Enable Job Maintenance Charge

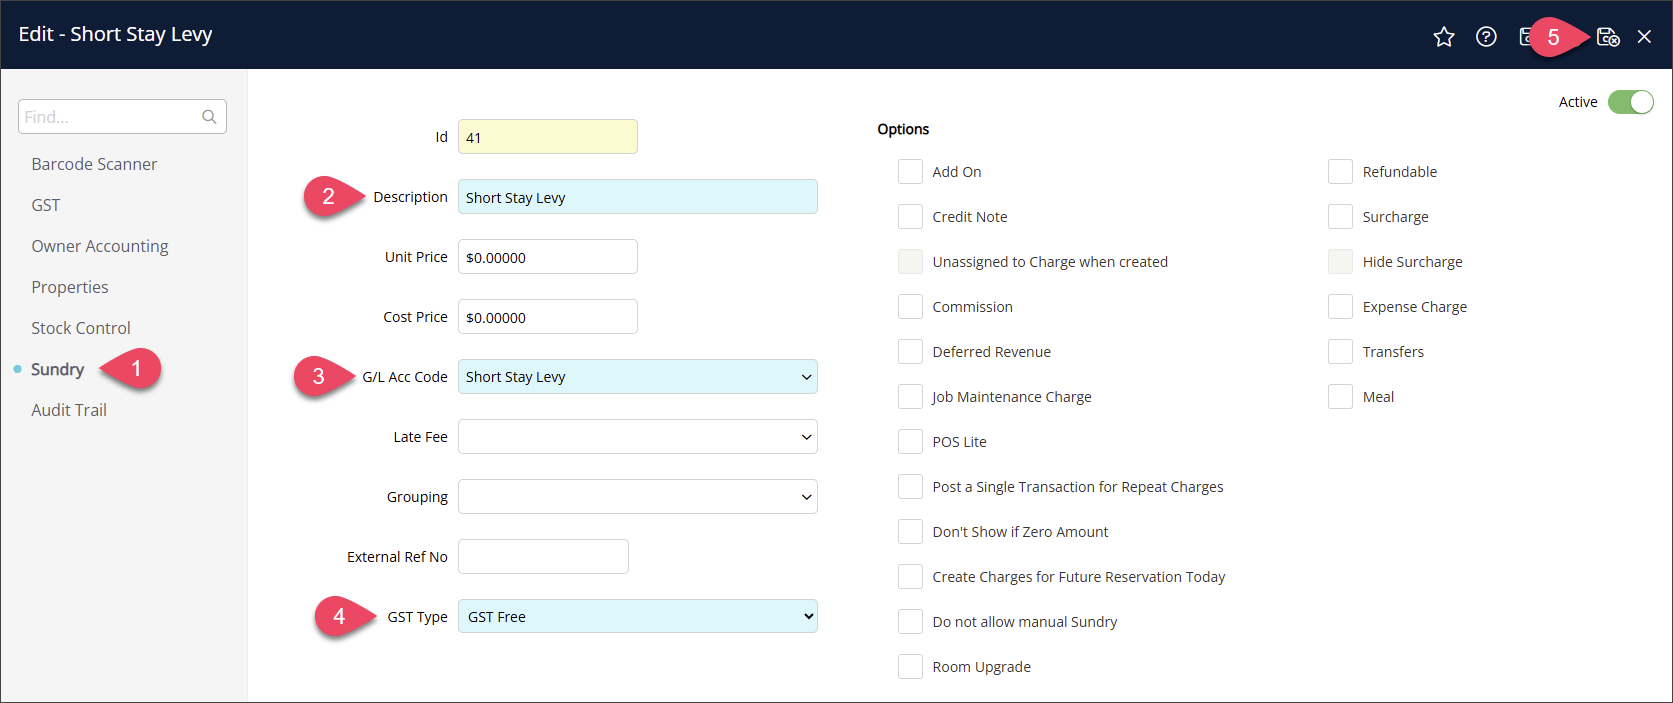[x=910, y=397]
